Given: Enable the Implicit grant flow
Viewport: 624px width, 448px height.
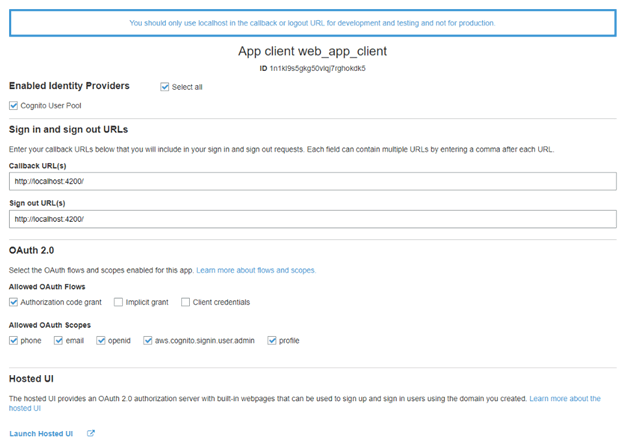Looking at the screenshot, I should click(x=118, y=302).
